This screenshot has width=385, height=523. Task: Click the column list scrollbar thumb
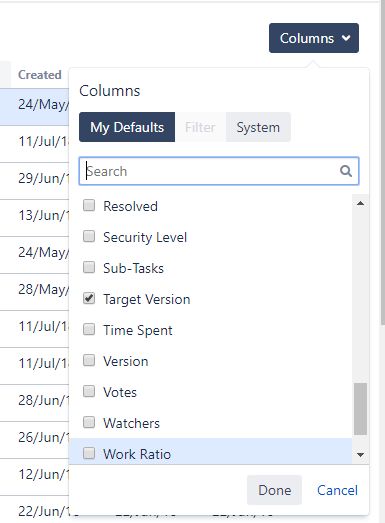[x=360, y=409]
